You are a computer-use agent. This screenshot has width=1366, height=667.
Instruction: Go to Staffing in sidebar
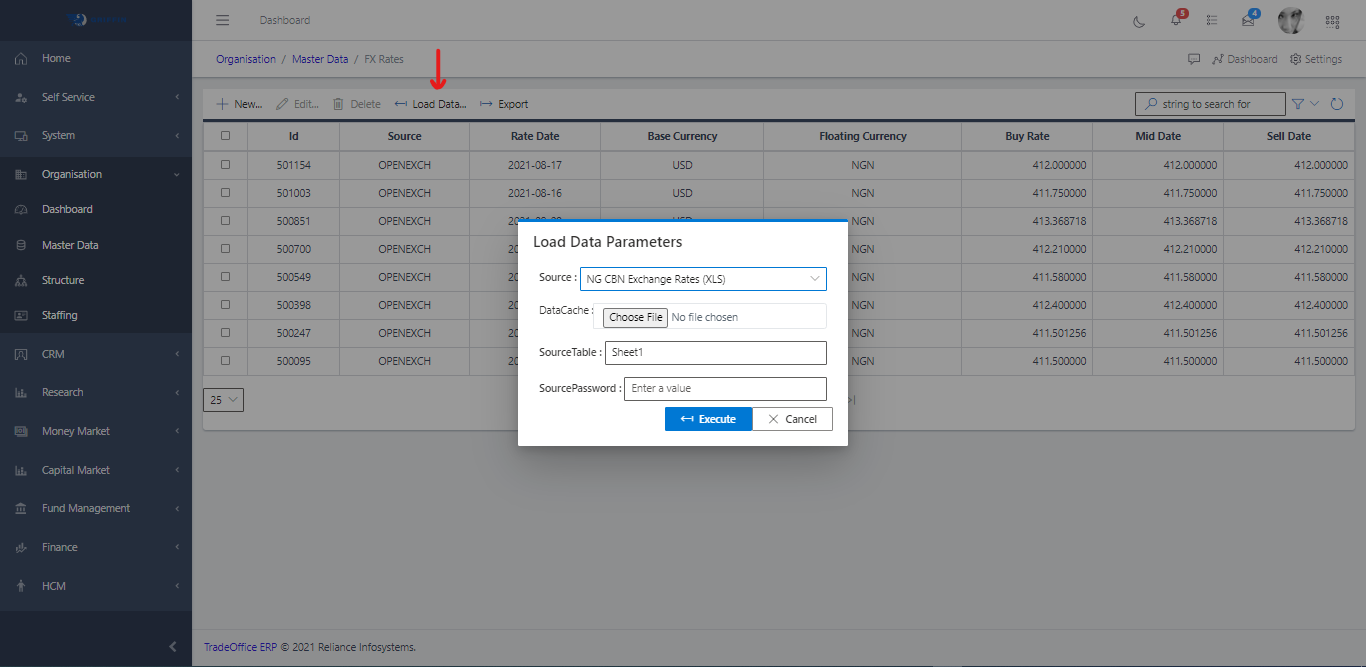pos(59,315)
